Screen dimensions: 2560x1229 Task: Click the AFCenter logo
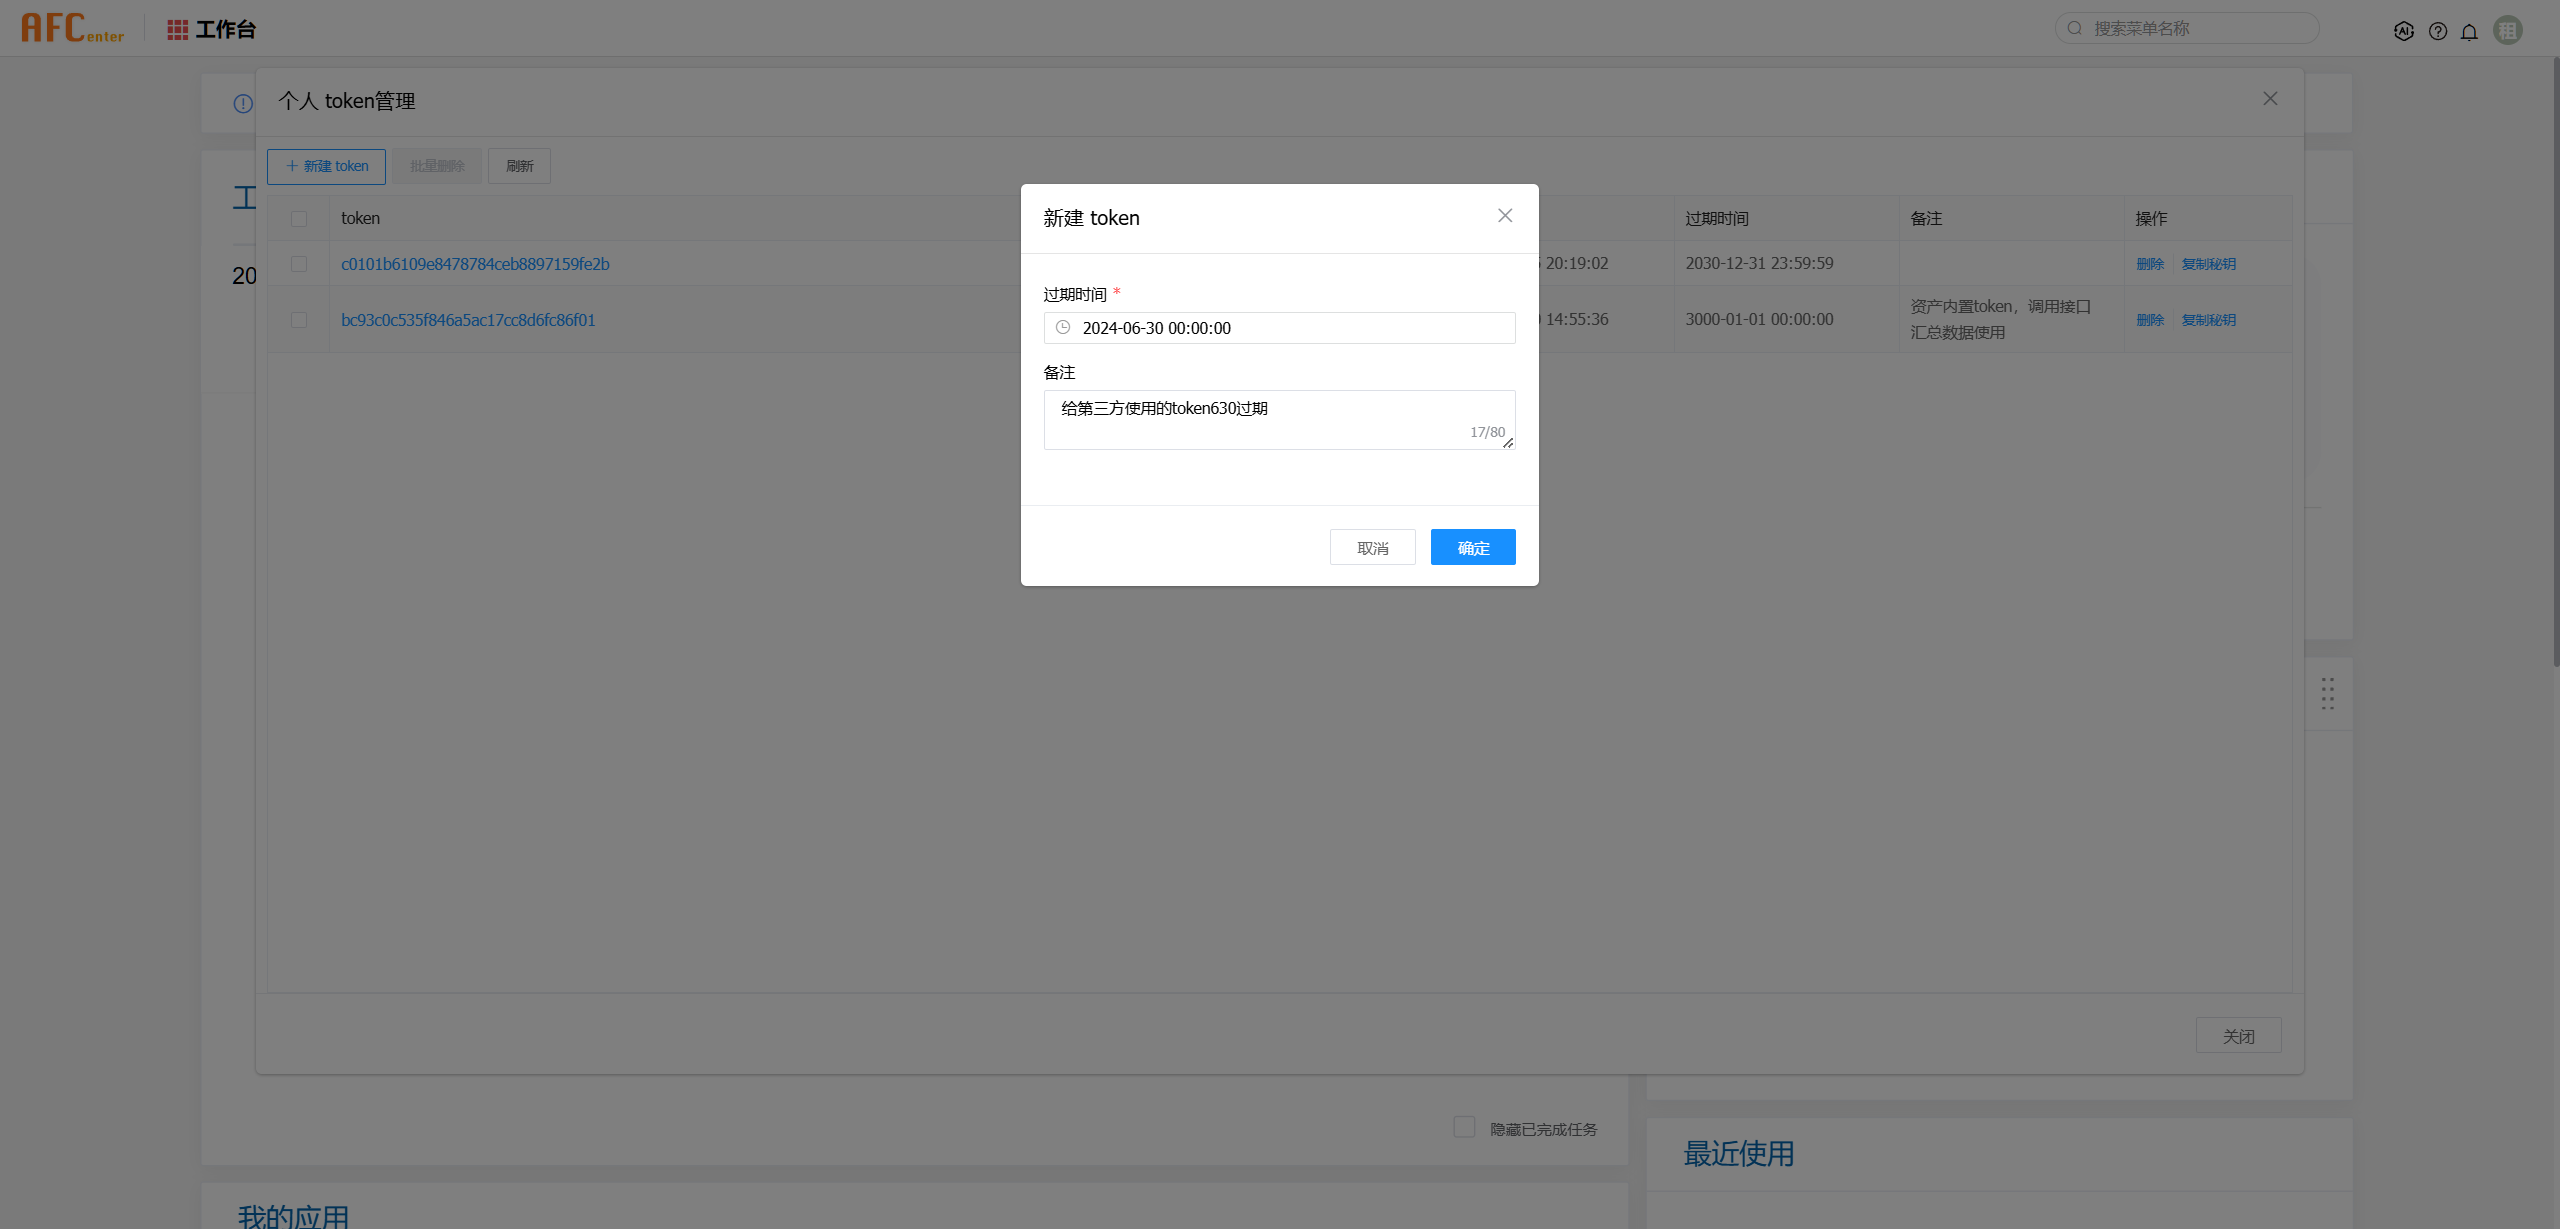[72, 27]
